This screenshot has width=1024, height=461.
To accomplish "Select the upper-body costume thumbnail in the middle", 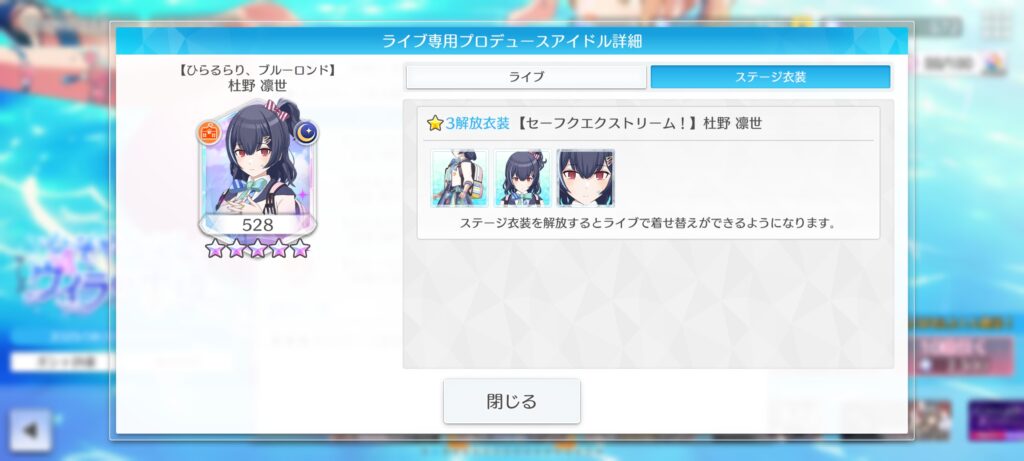I will coord(522,178).
